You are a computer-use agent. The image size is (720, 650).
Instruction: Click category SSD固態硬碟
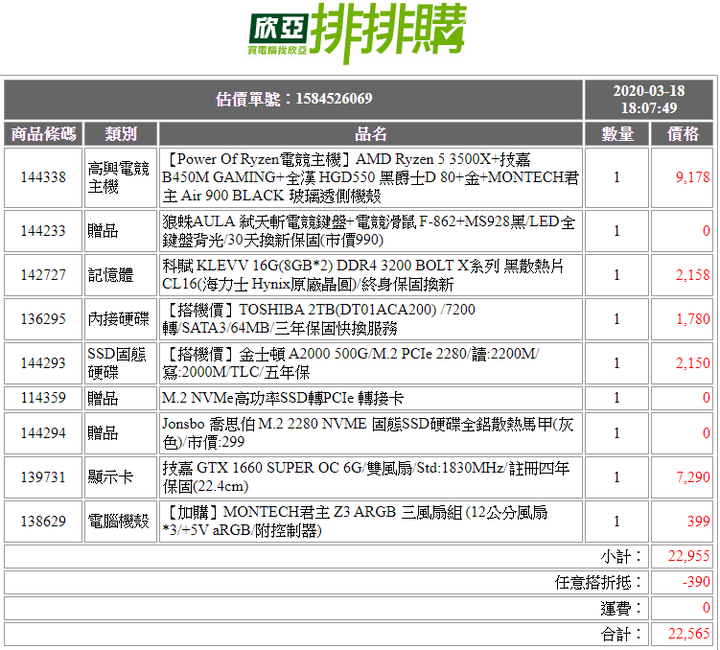click(117, 363)
